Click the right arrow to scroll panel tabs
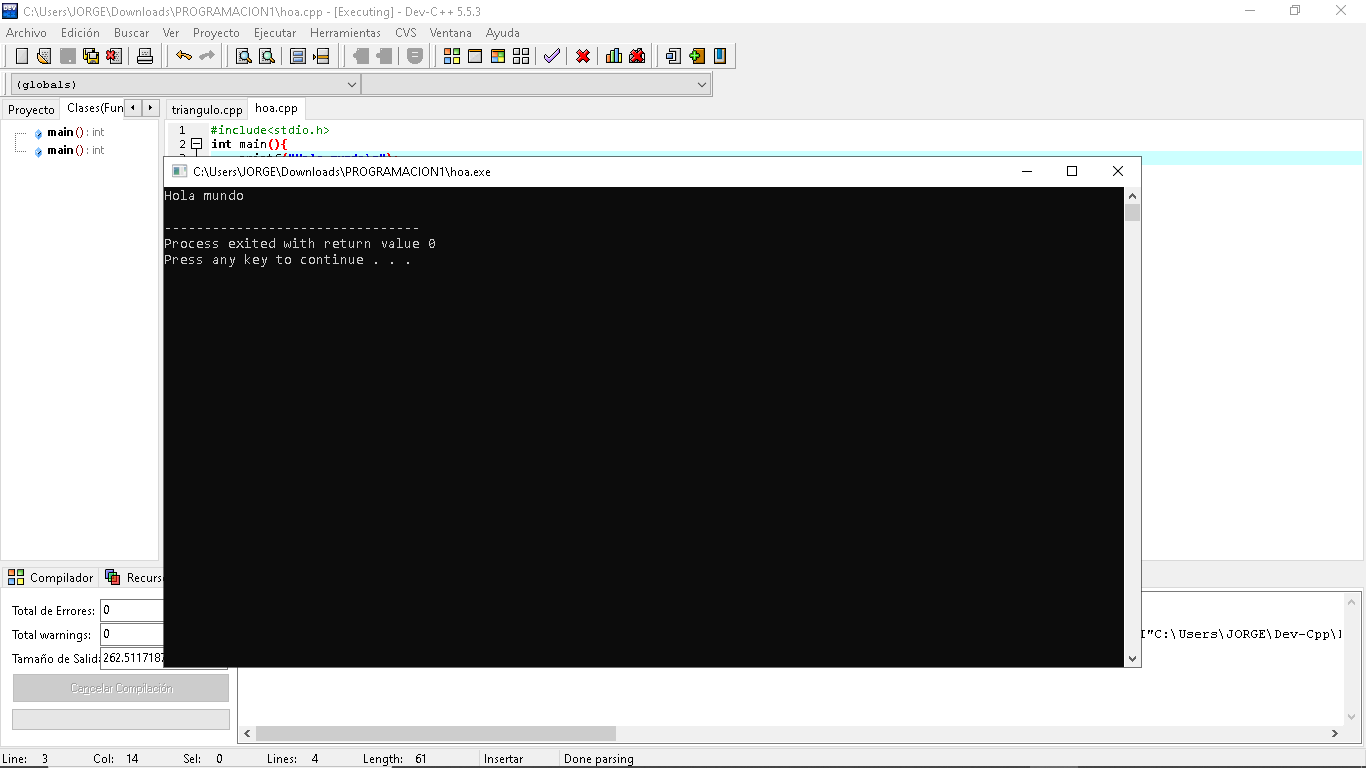Image resolution: width=1366 pixels, height=768 pixels. pyautogui.click(x=149, y=107)
